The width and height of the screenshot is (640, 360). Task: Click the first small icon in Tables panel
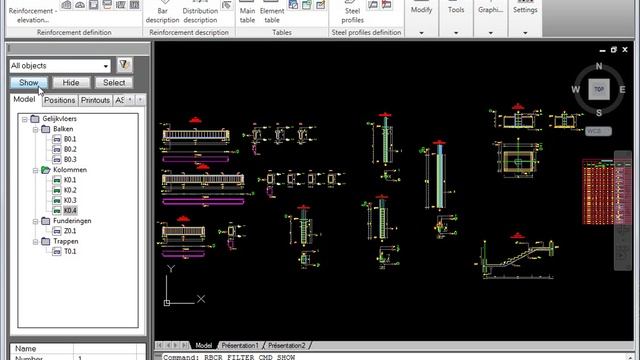click(293, 4)
